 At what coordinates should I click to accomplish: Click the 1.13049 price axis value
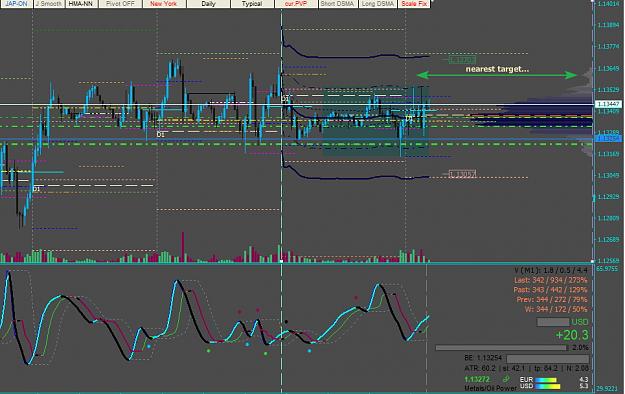point(609,175)
